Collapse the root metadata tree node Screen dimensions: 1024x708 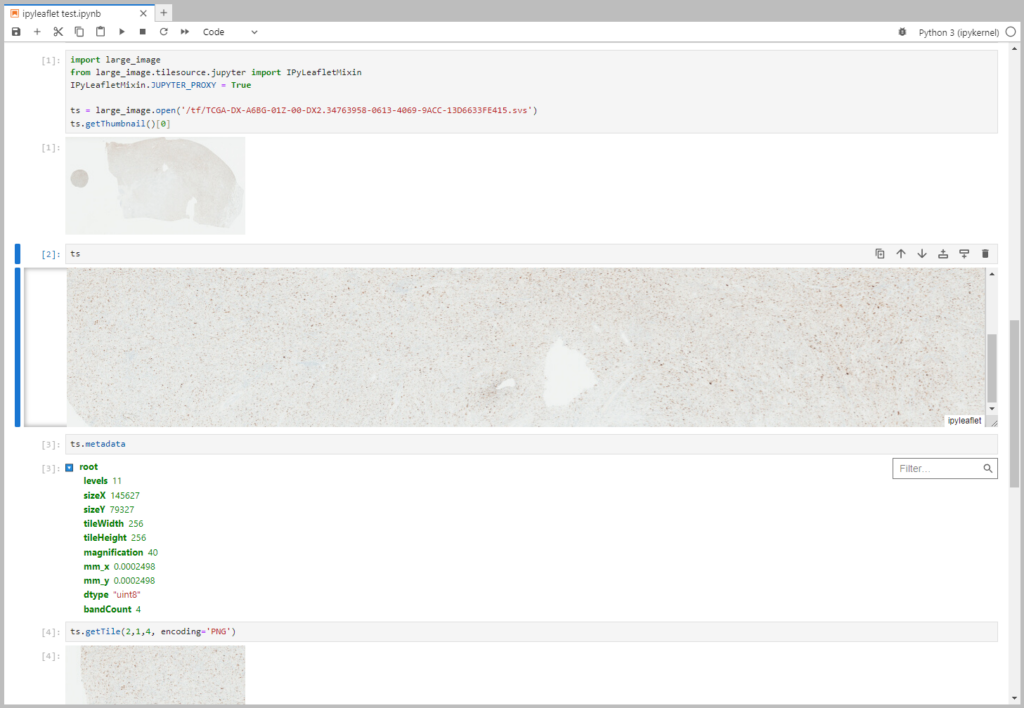click(69, 468)
